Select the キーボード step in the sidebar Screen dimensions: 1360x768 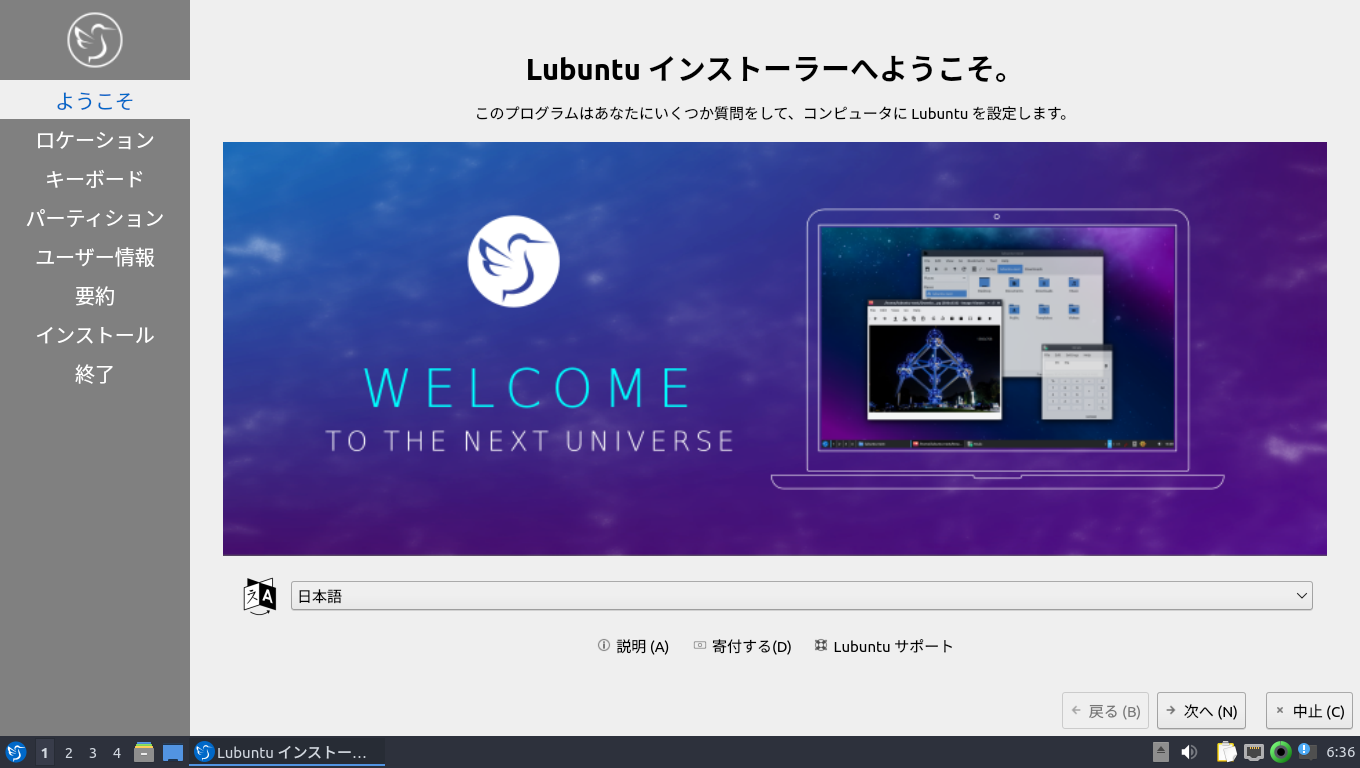coord(95,178)
